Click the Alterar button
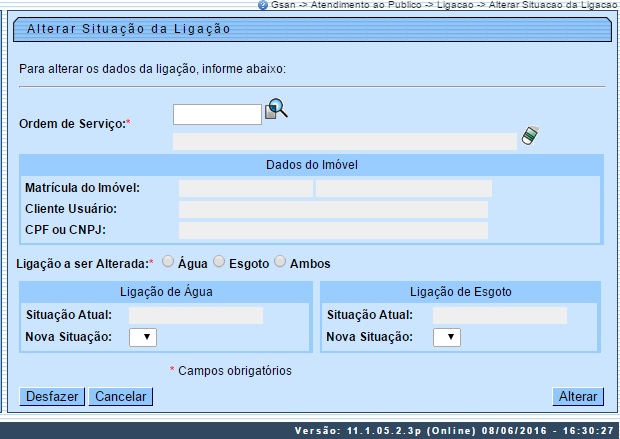620x439 pixels. pyautogui.click(x=578, y=396)
